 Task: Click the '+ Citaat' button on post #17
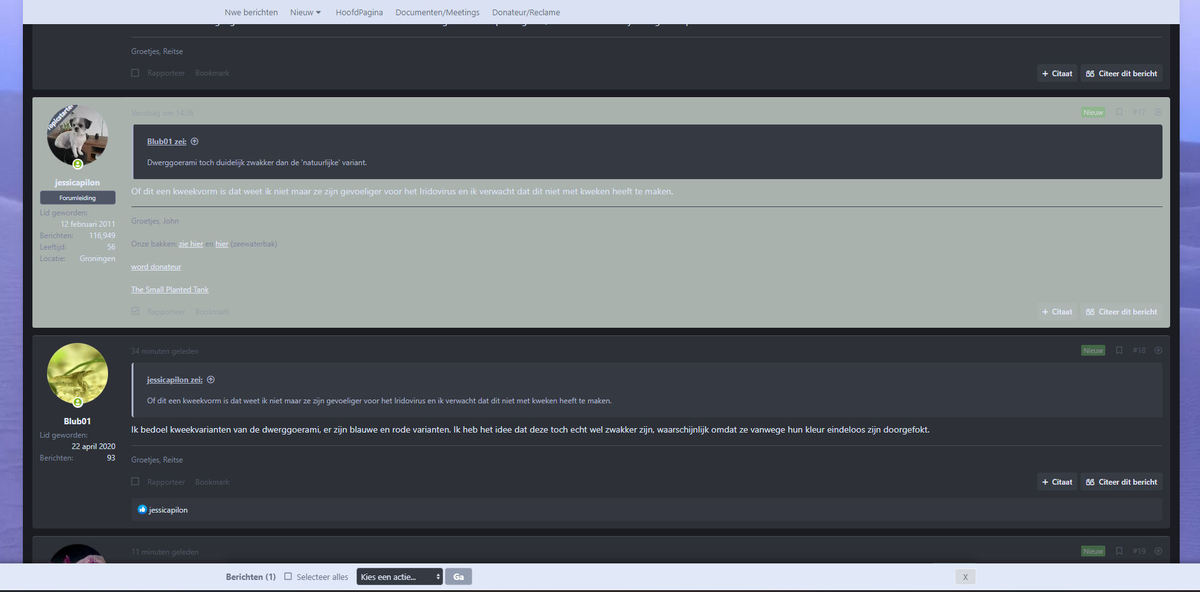pos(1056,312)
